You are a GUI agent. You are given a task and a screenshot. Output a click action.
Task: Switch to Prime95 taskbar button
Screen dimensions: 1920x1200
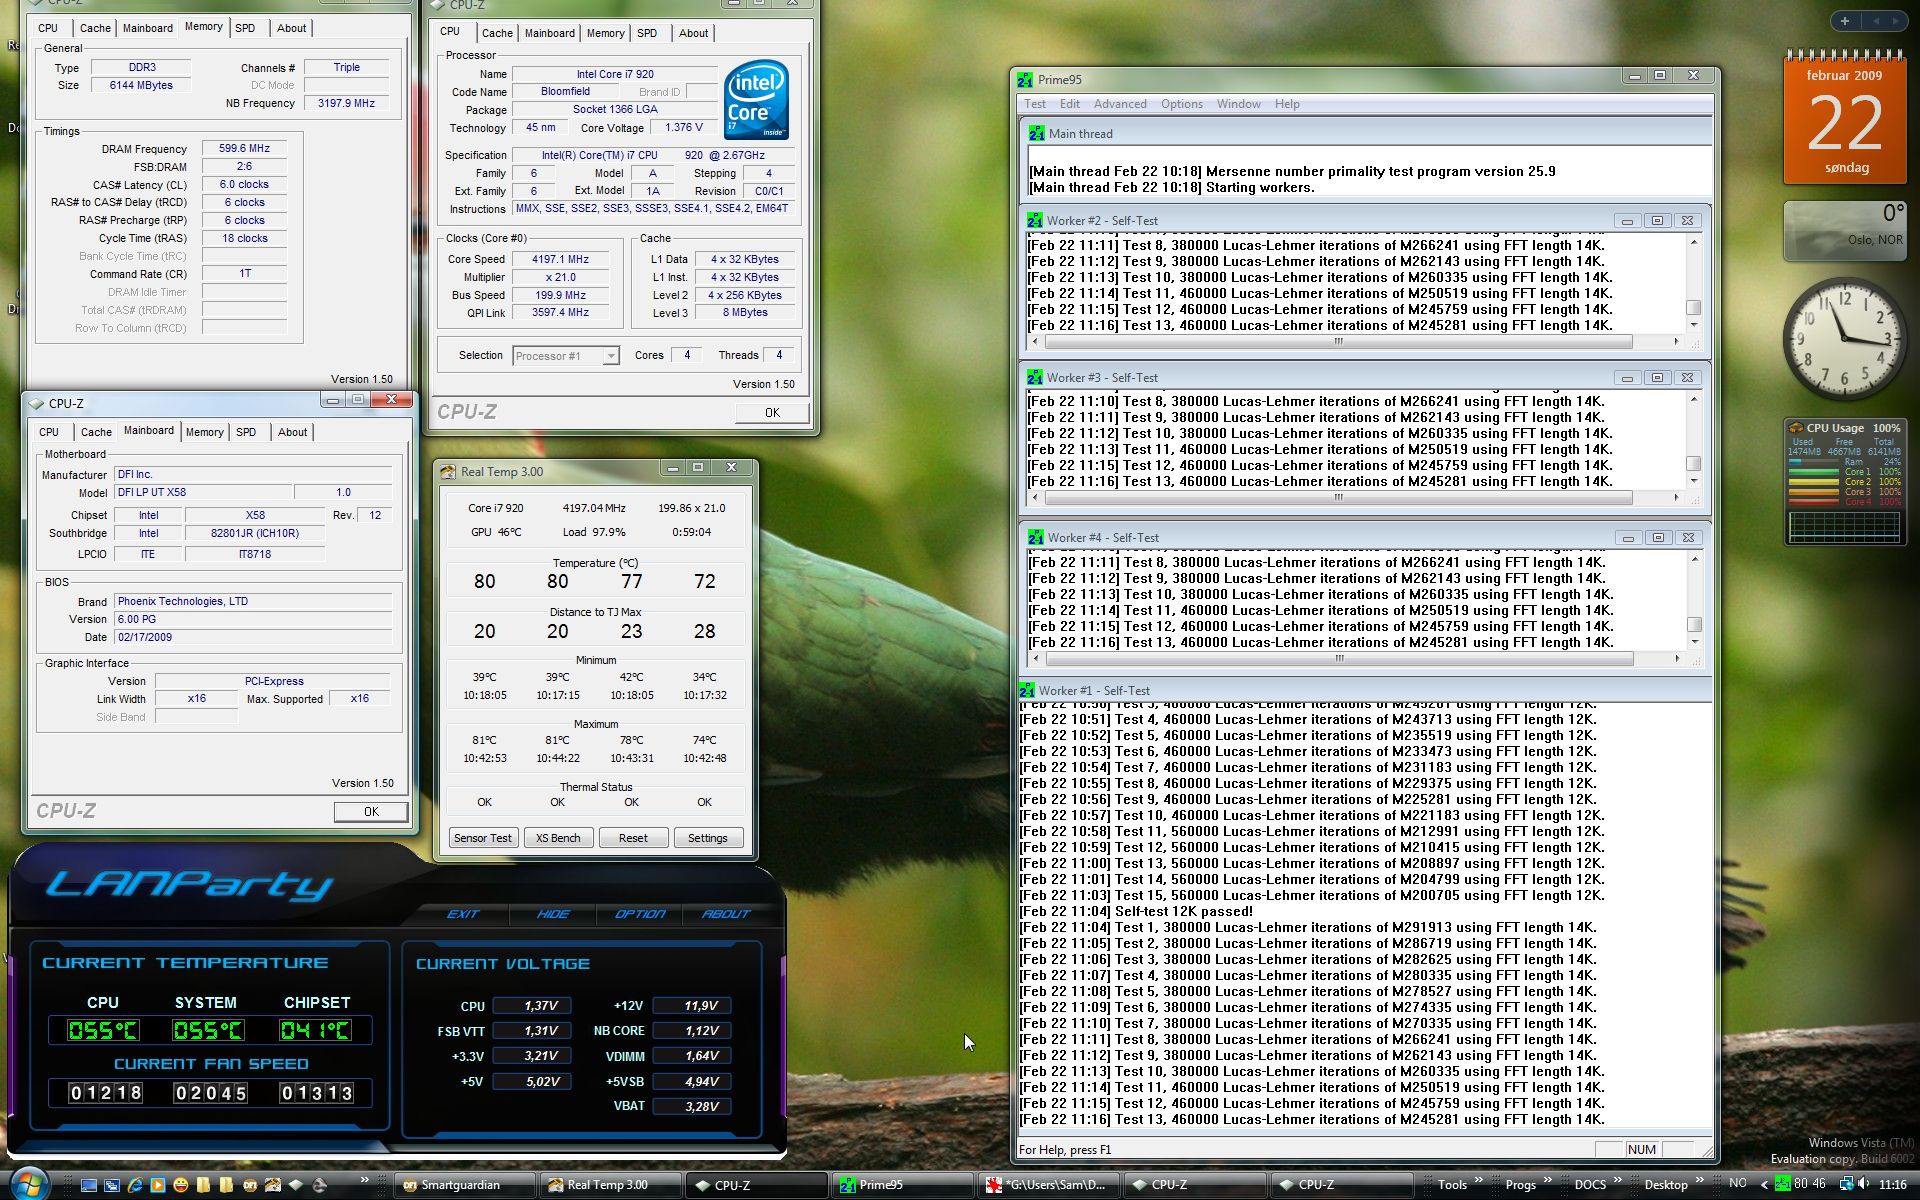tap(905, 1185)
